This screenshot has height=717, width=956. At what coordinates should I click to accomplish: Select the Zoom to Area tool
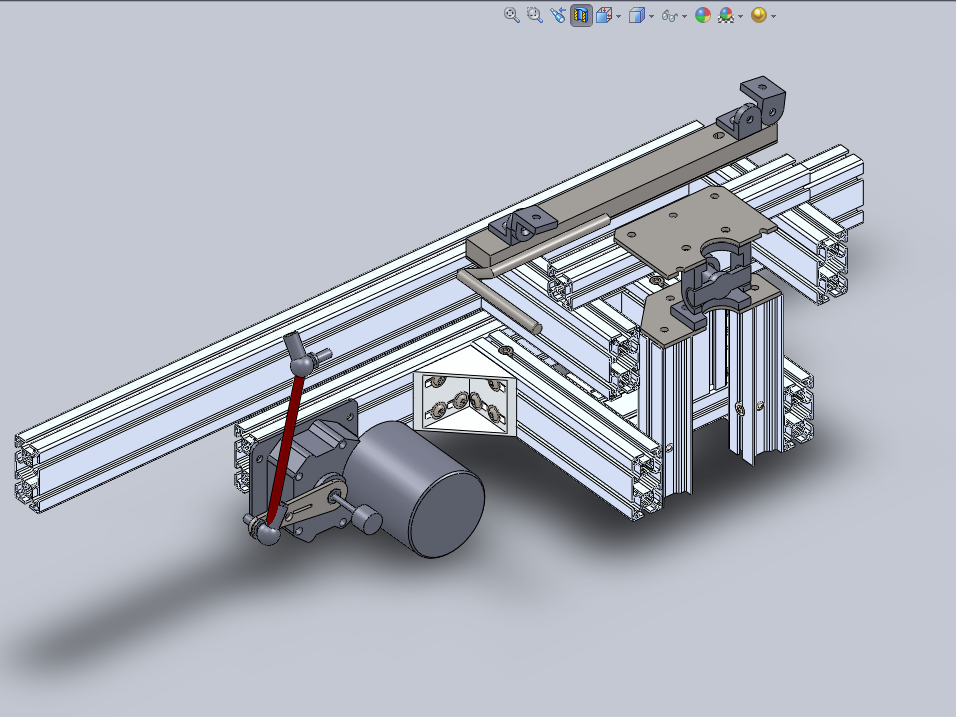(x=535, y=15)
